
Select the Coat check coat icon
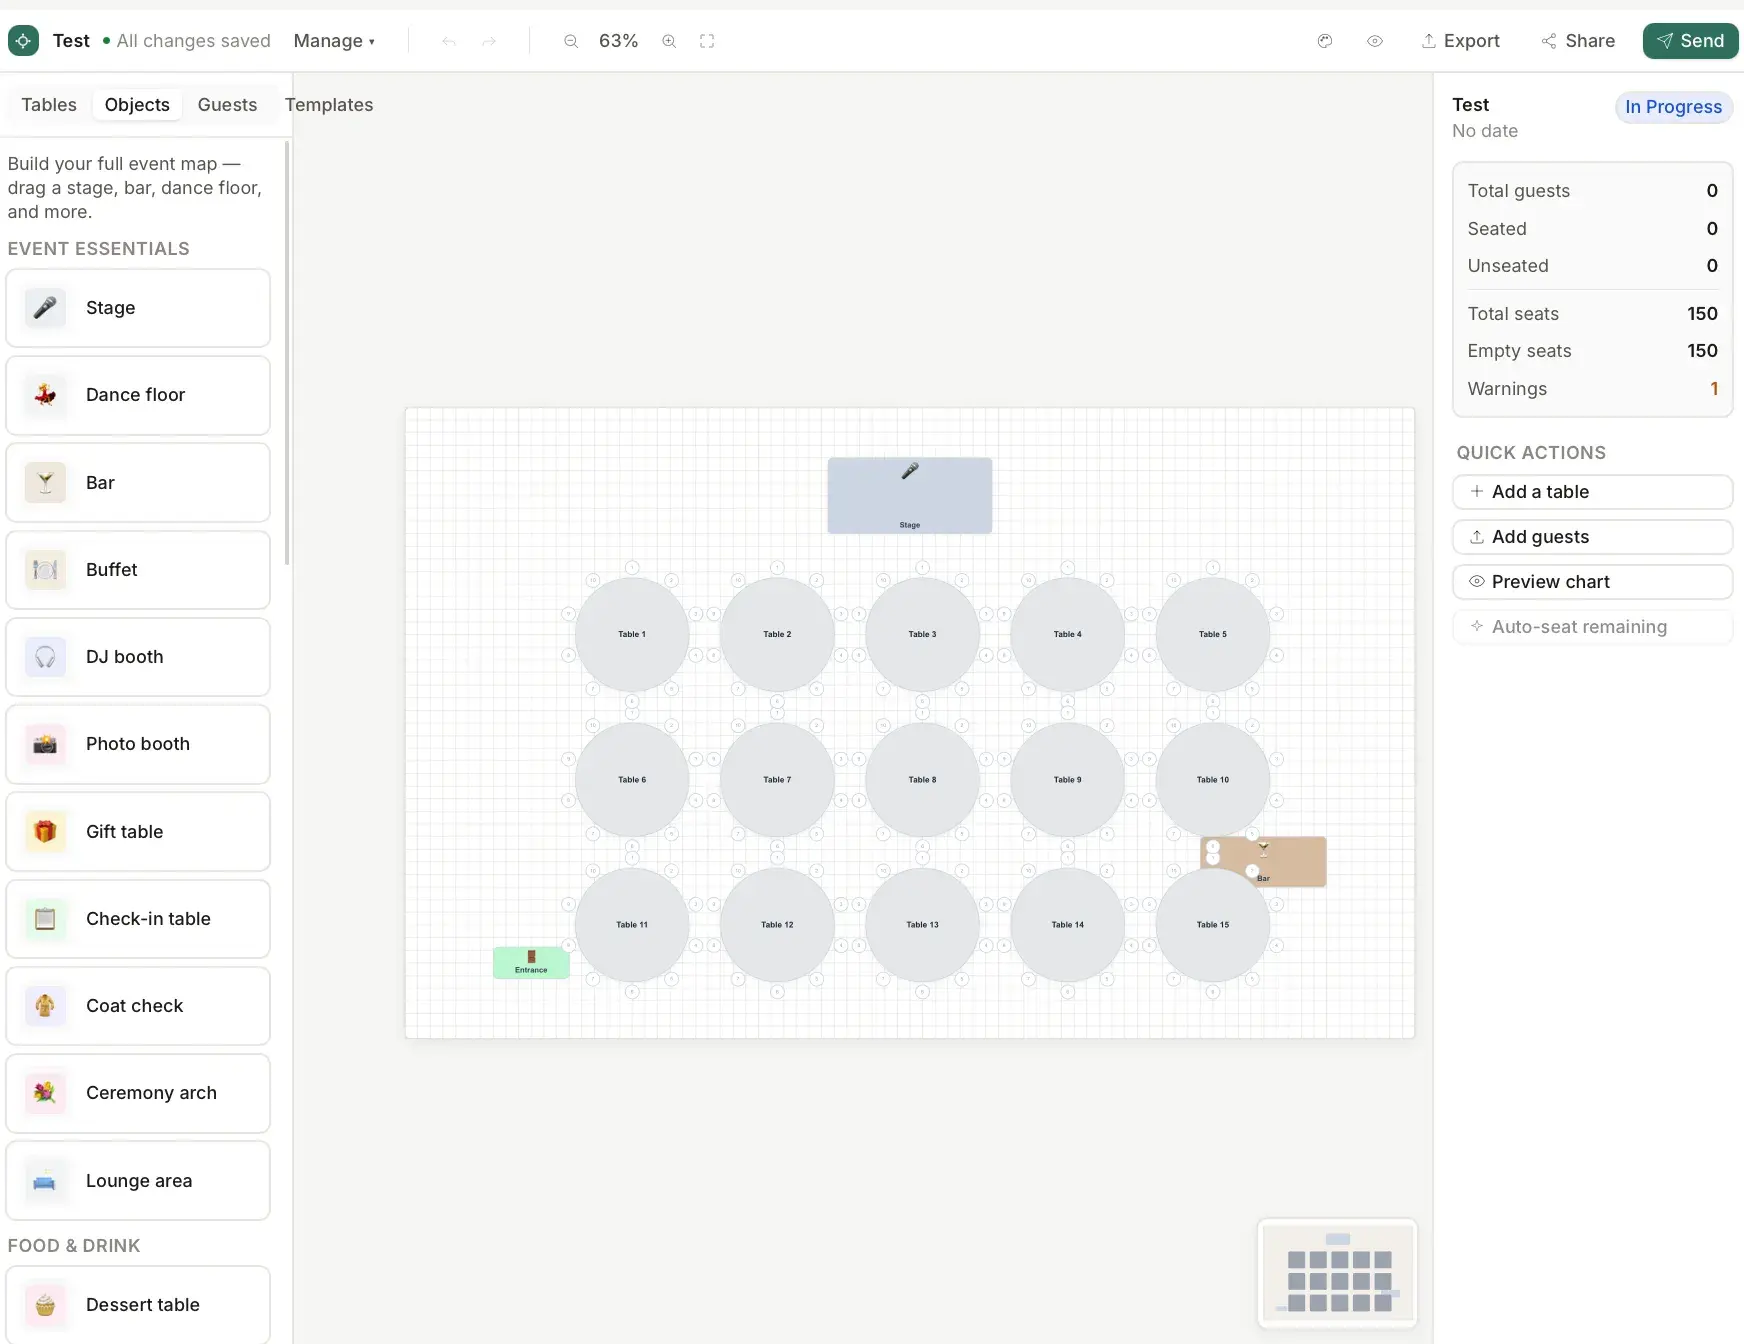coord(45,1006)
